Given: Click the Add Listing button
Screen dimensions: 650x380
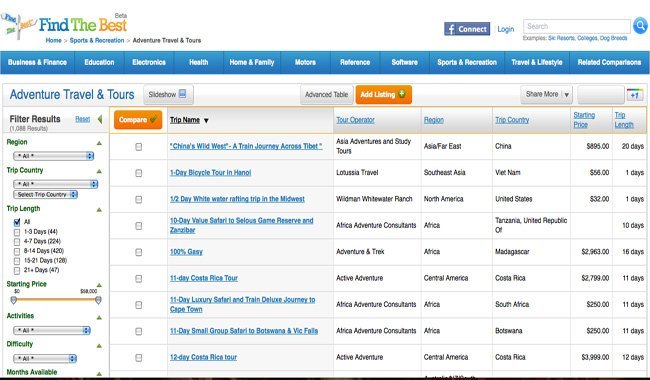Looking at the screenshot, I should pyautogui.click(x=383, y=94).
